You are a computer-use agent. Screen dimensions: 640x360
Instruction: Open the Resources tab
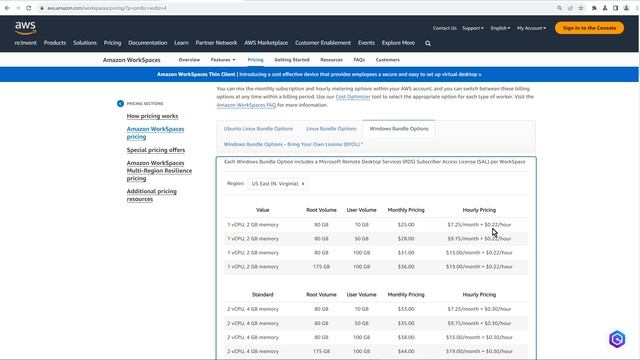coord(331,60)
